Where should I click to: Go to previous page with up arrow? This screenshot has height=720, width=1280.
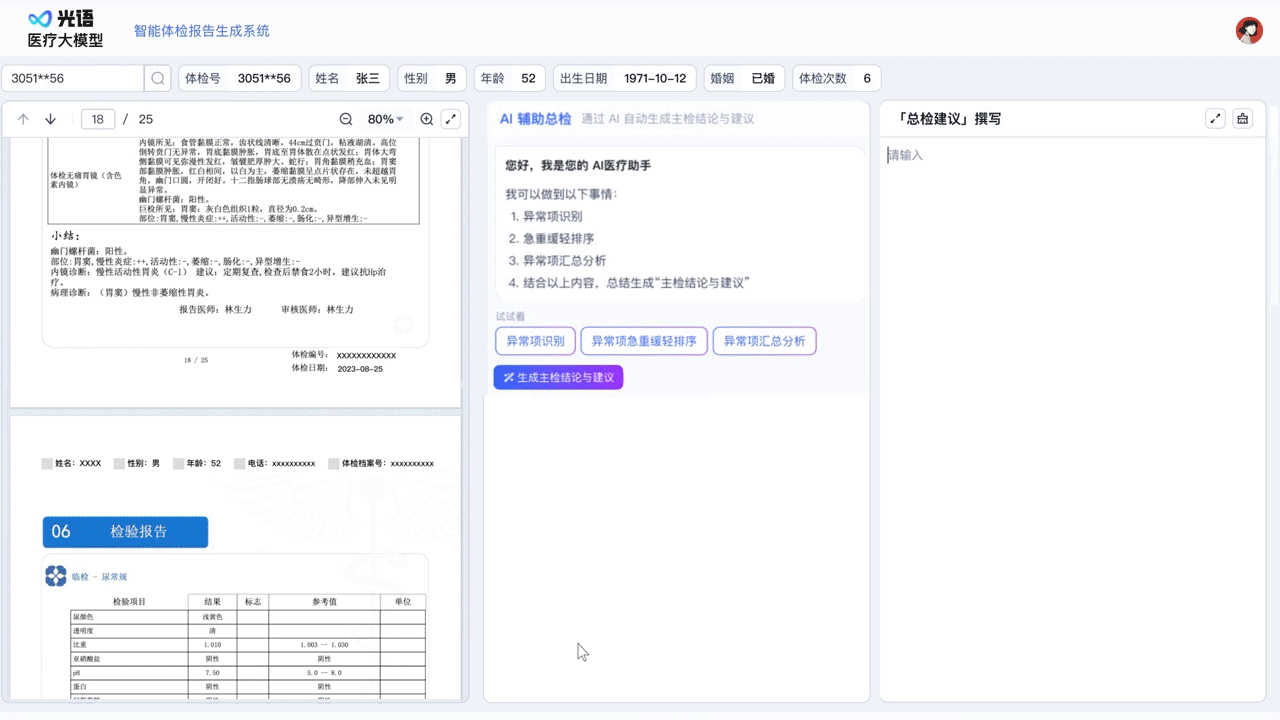pyautogui.click(x=23, y=119)
